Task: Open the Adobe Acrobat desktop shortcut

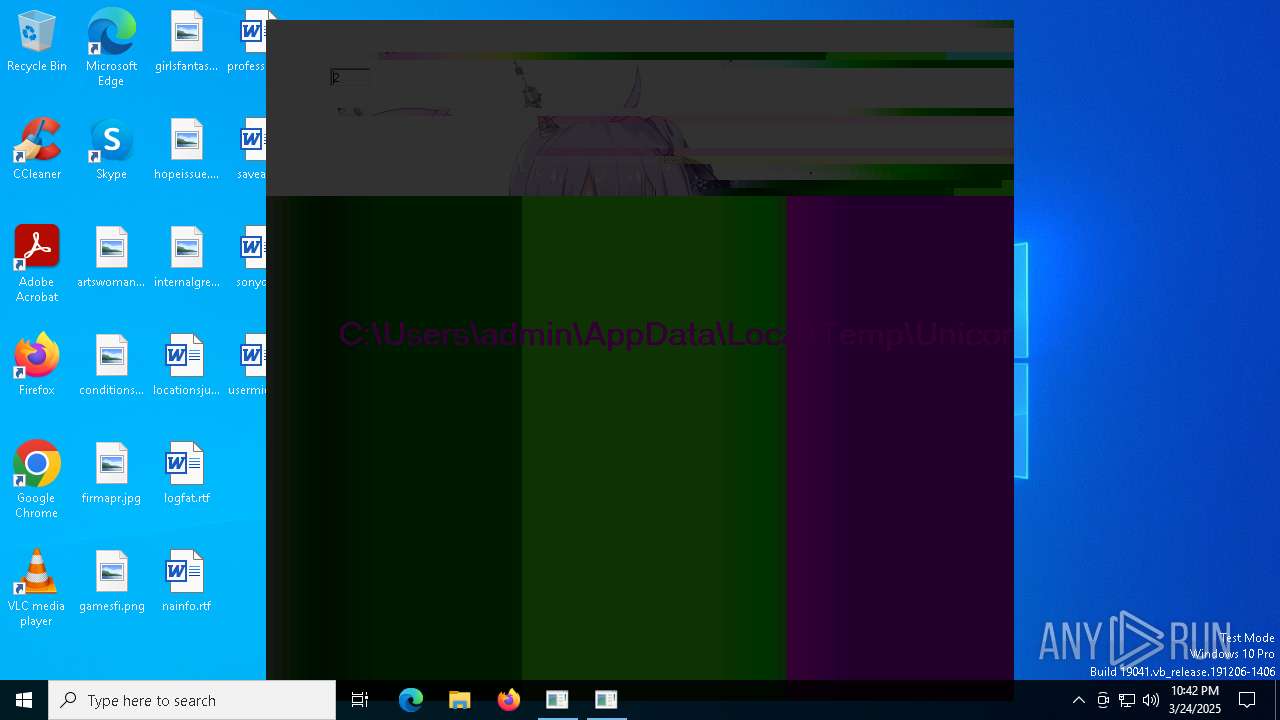Action: coord(37,264)
